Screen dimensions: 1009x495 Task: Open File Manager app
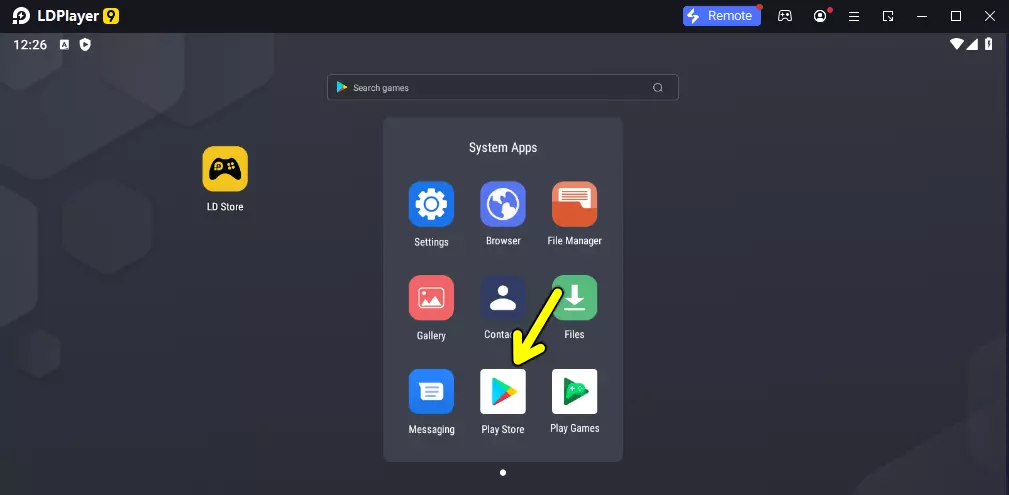coord(575,204)
